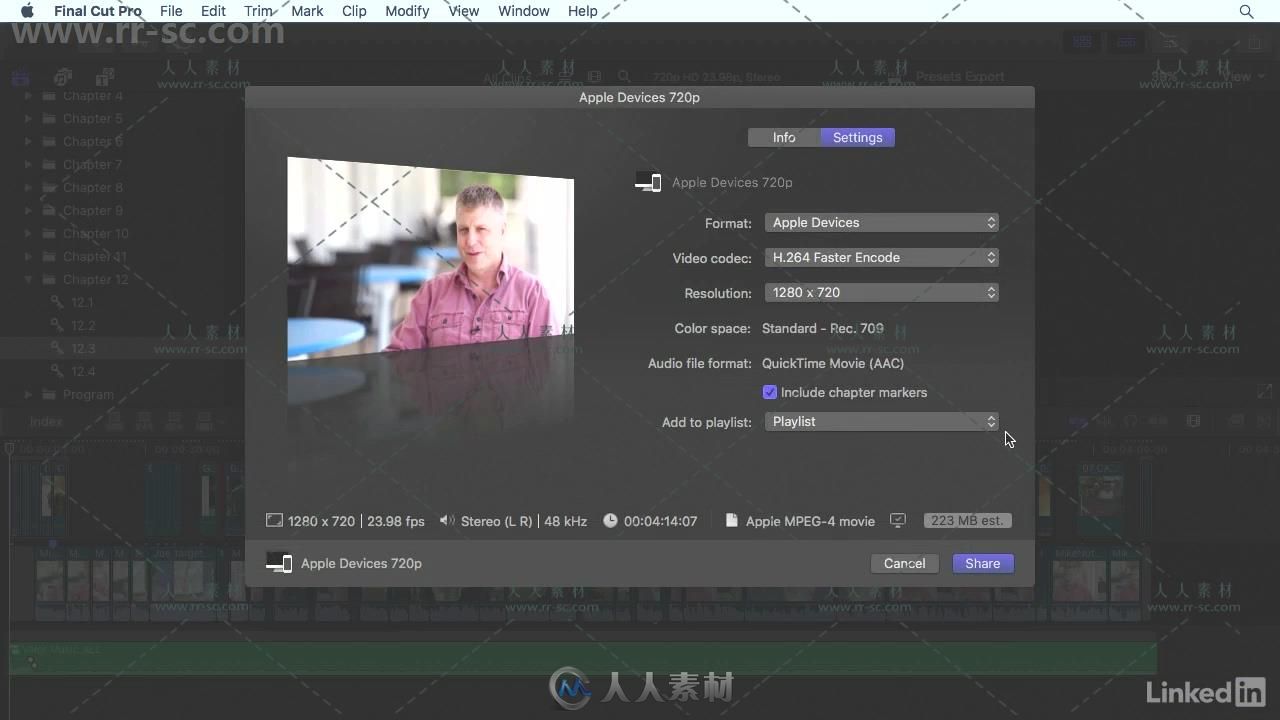Screen dimensions: 1280x720
Task: Expand the Chapter 8 folder
Action: tap(28, 188)
